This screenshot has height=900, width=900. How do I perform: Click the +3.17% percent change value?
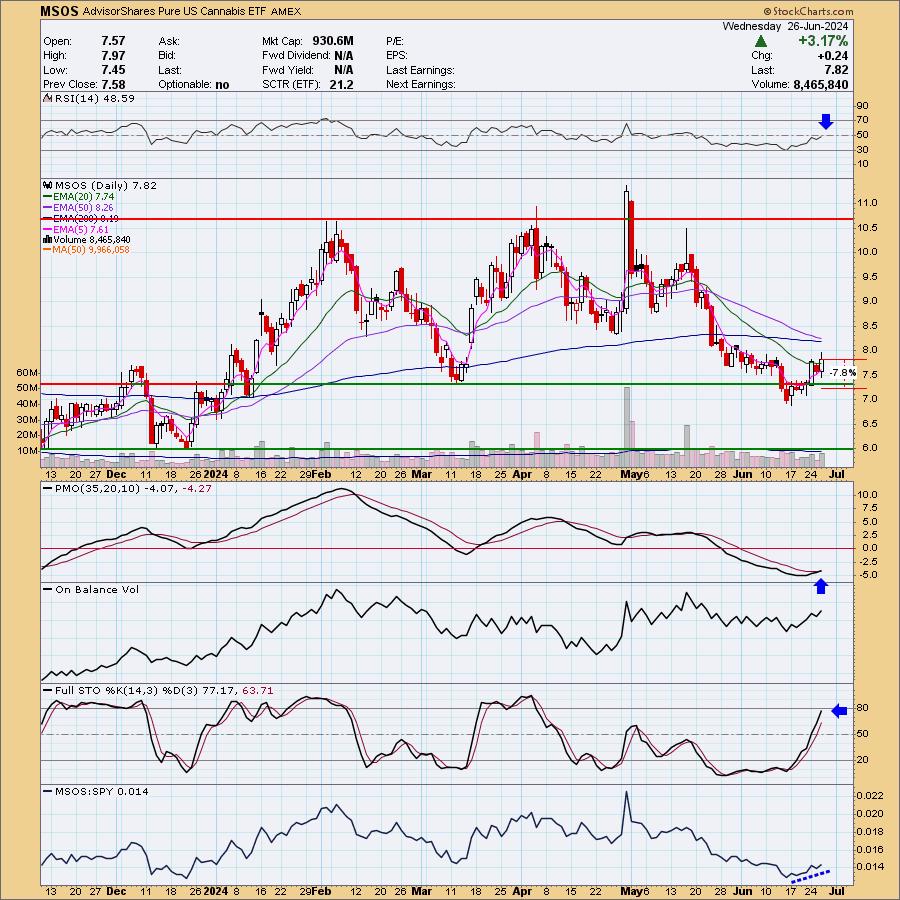point(823,41)
